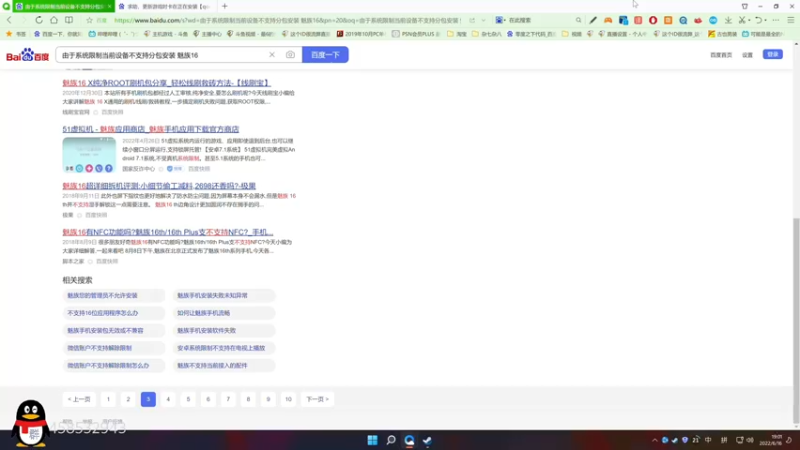Reload the current Baidu page
The width and height of the screenshot is (800, 450).
pos(39,20)
